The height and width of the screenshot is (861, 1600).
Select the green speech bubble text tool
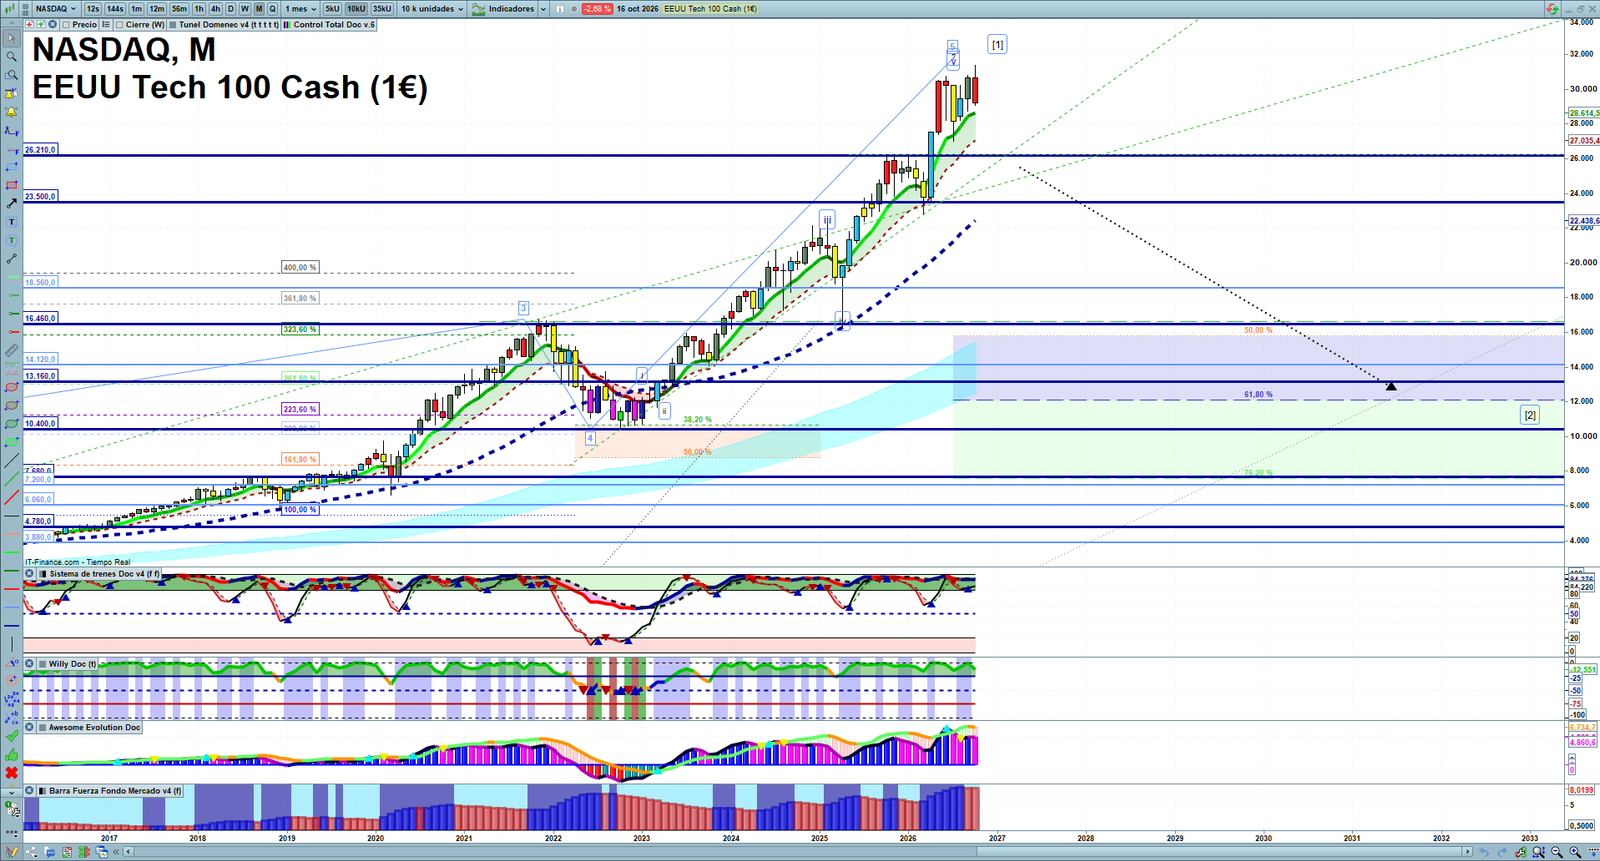(12, 240)
